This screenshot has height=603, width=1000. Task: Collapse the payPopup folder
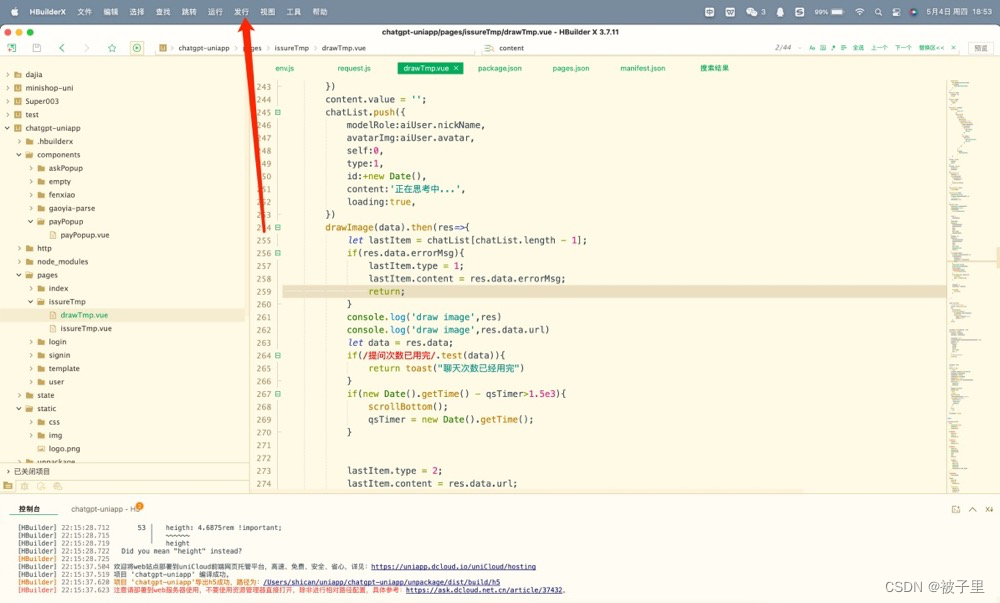[31, 222]
